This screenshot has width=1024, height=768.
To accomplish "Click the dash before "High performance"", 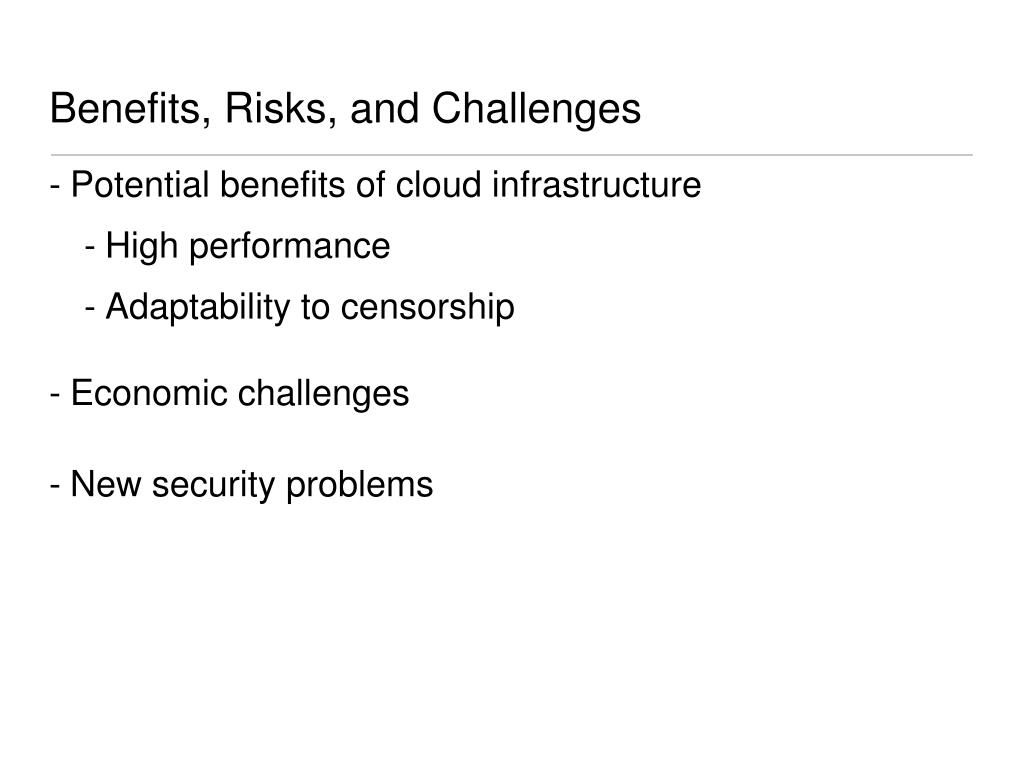I will tap(91, 249).
